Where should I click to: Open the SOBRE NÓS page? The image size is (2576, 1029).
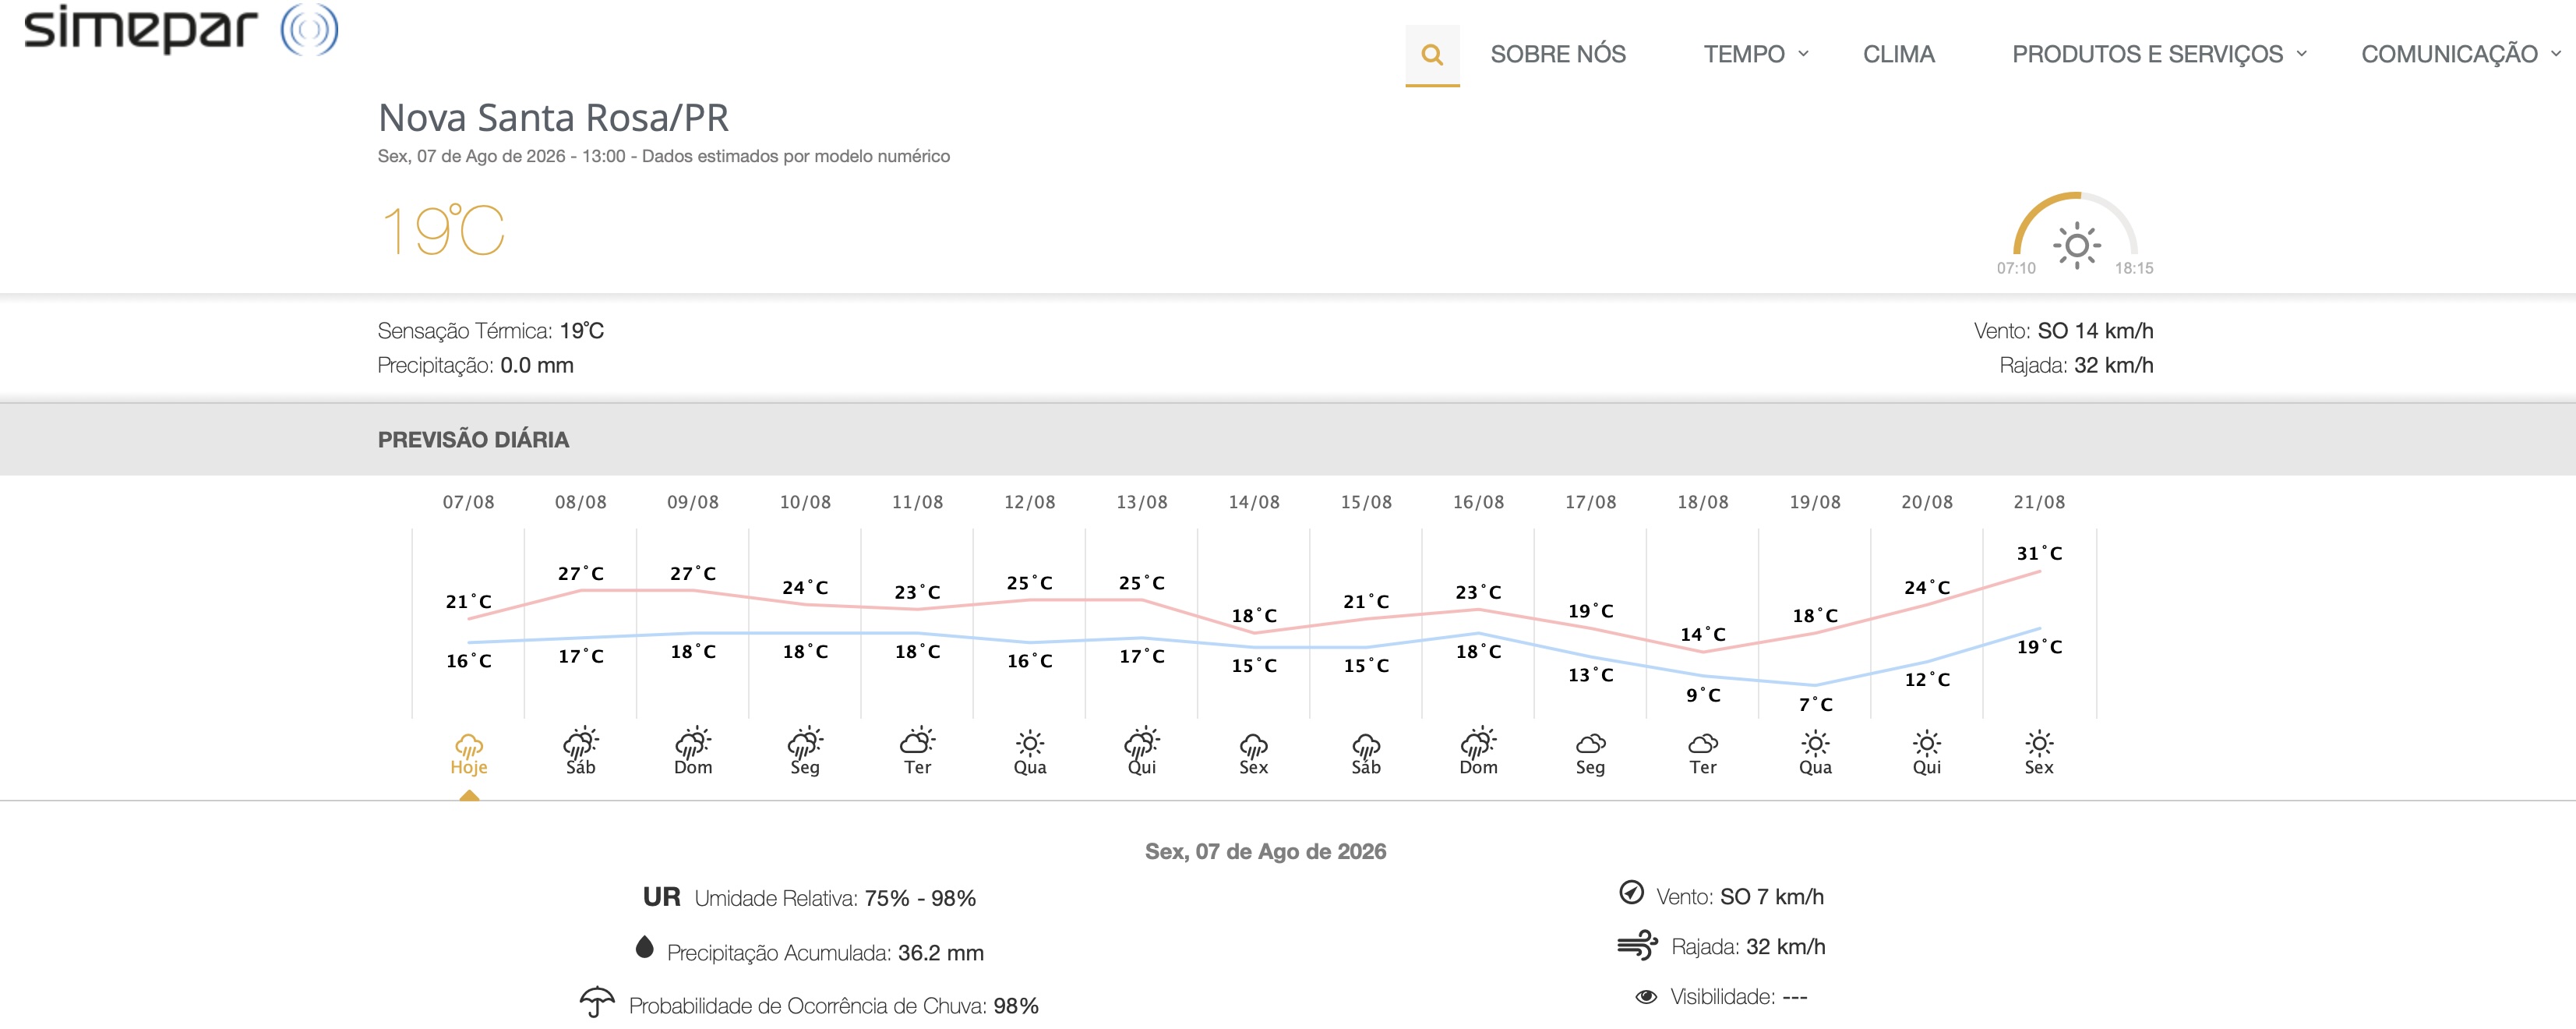coord(1558,54)
